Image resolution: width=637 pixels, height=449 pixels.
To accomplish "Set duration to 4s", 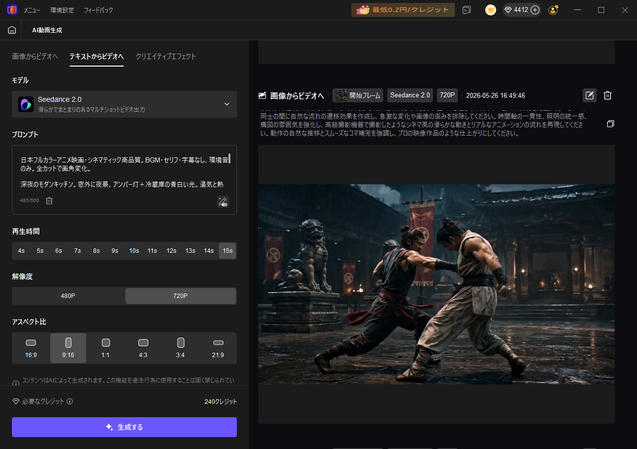I will [x=21, y=251].
